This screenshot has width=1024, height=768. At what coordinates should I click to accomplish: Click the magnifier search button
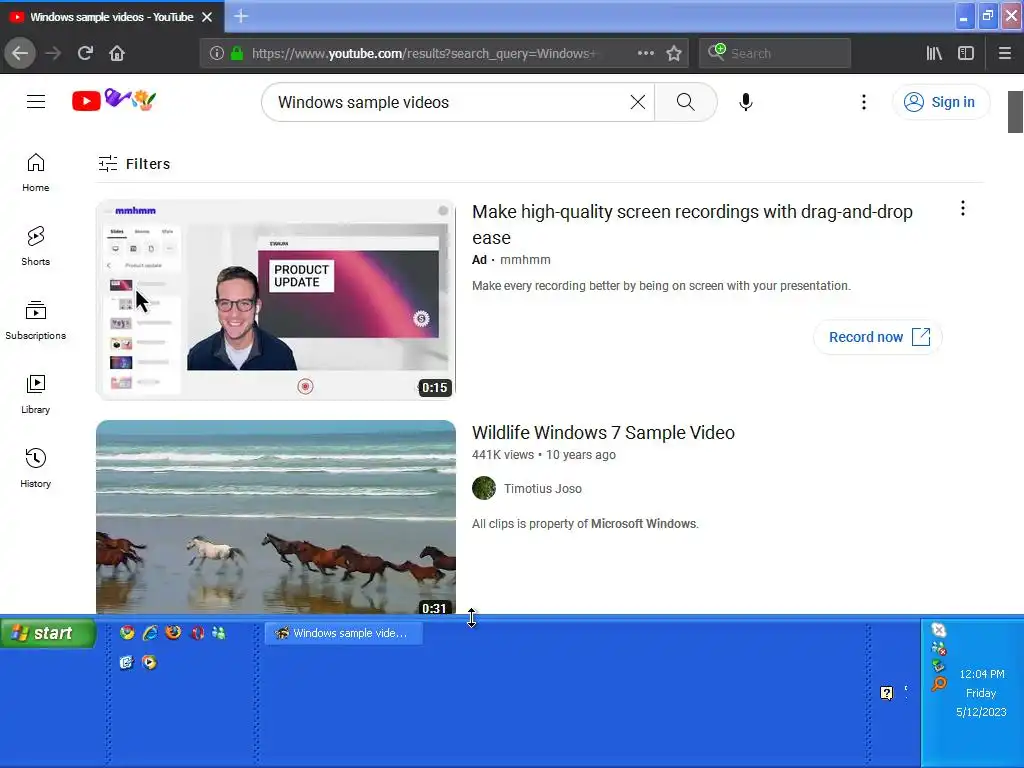pos(685,102)
